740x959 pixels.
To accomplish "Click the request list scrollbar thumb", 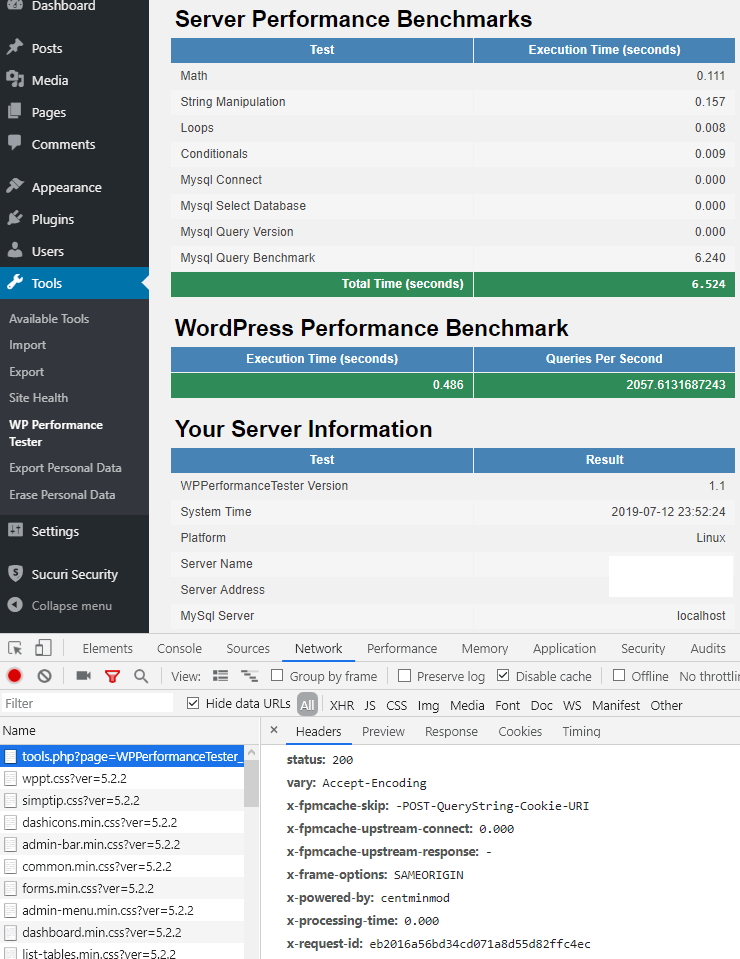I will [x=251, y=784].
